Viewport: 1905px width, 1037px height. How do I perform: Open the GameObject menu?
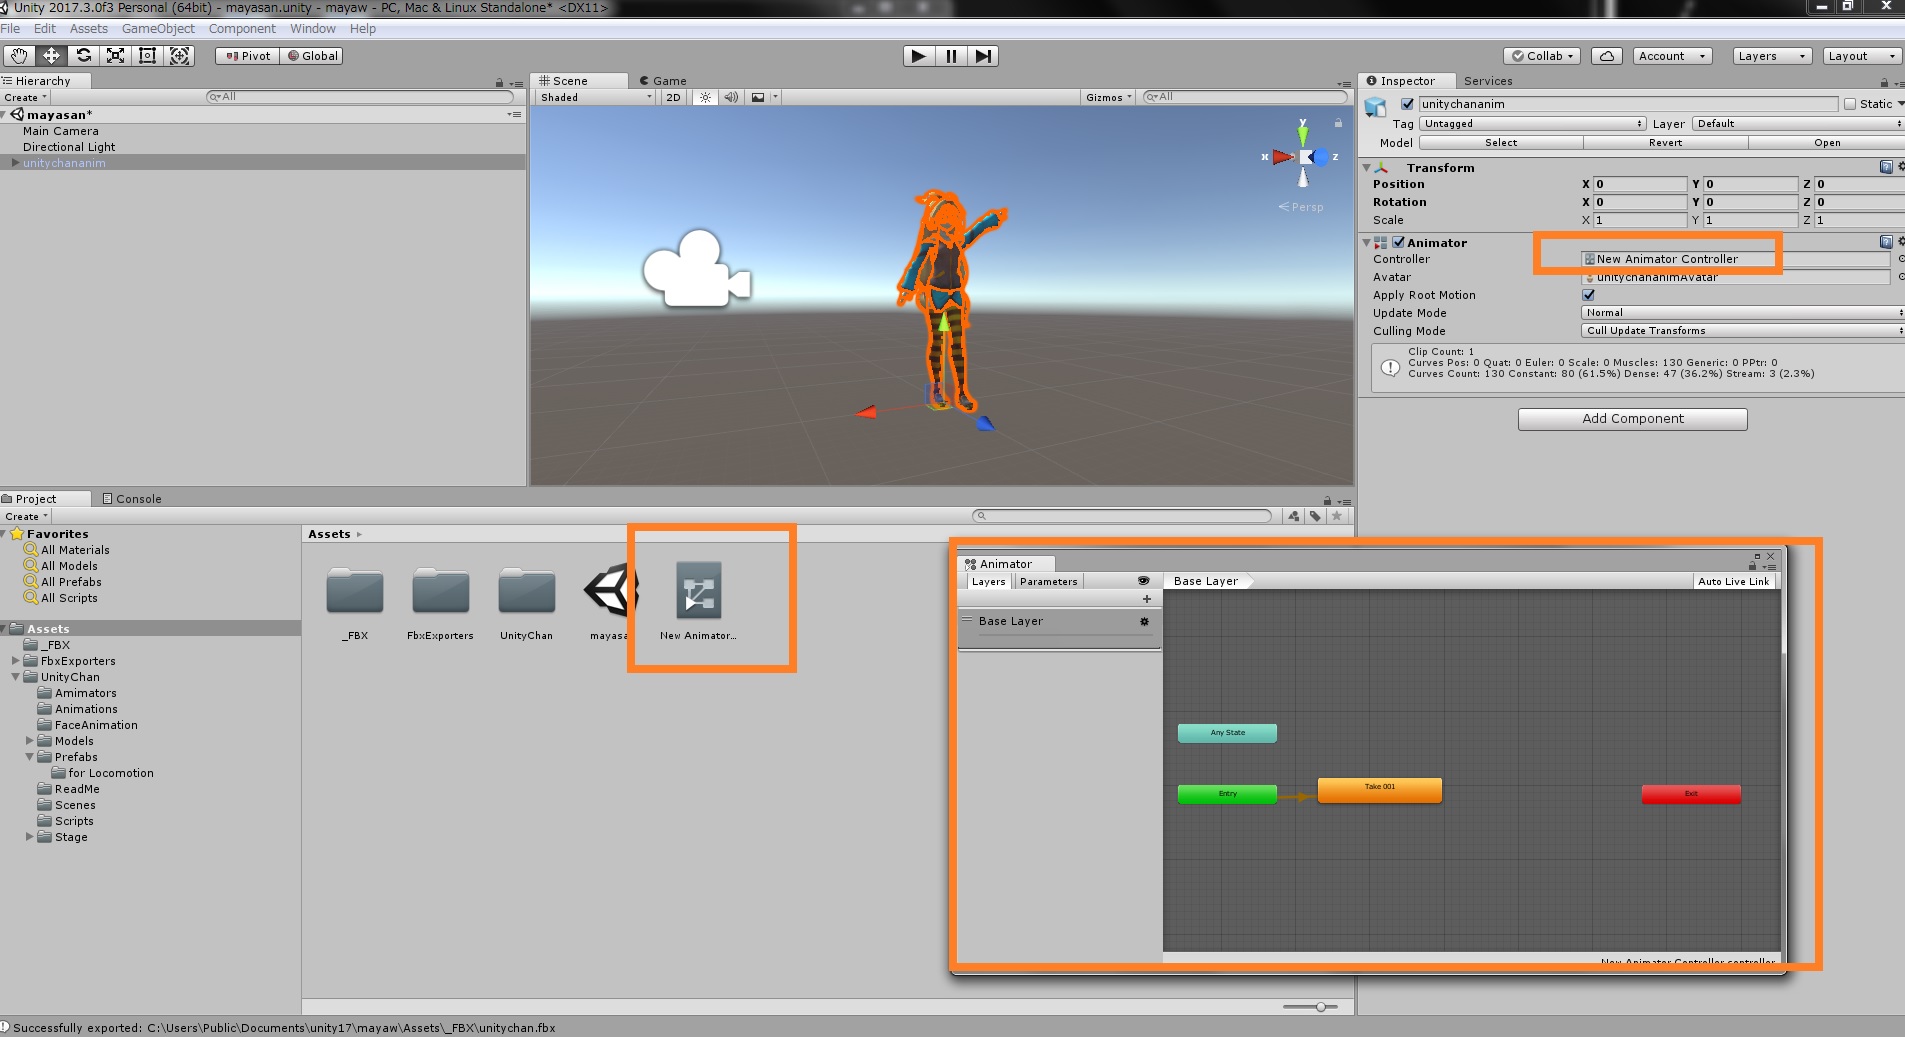point(158,29)
